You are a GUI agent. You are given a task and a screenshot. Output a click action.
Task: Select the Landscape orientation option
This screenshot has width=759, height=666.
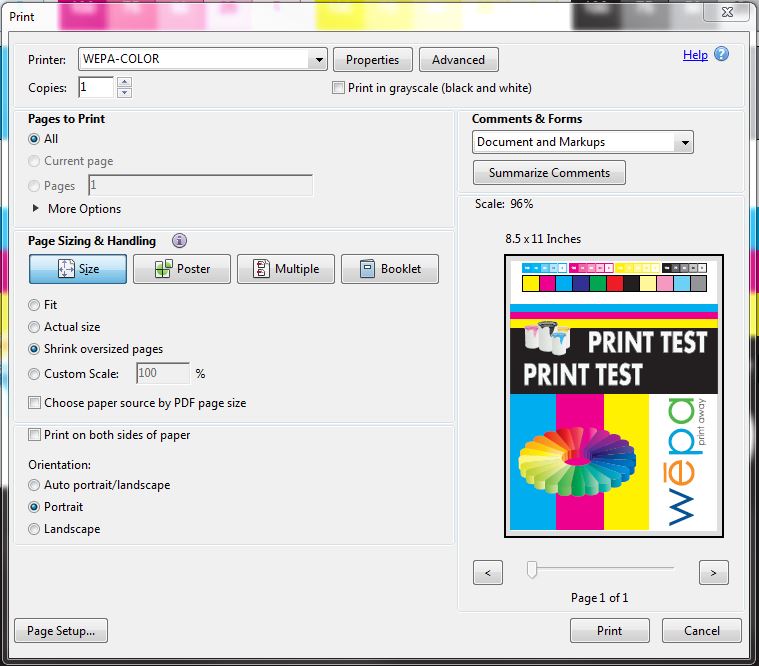pos(35,529)
